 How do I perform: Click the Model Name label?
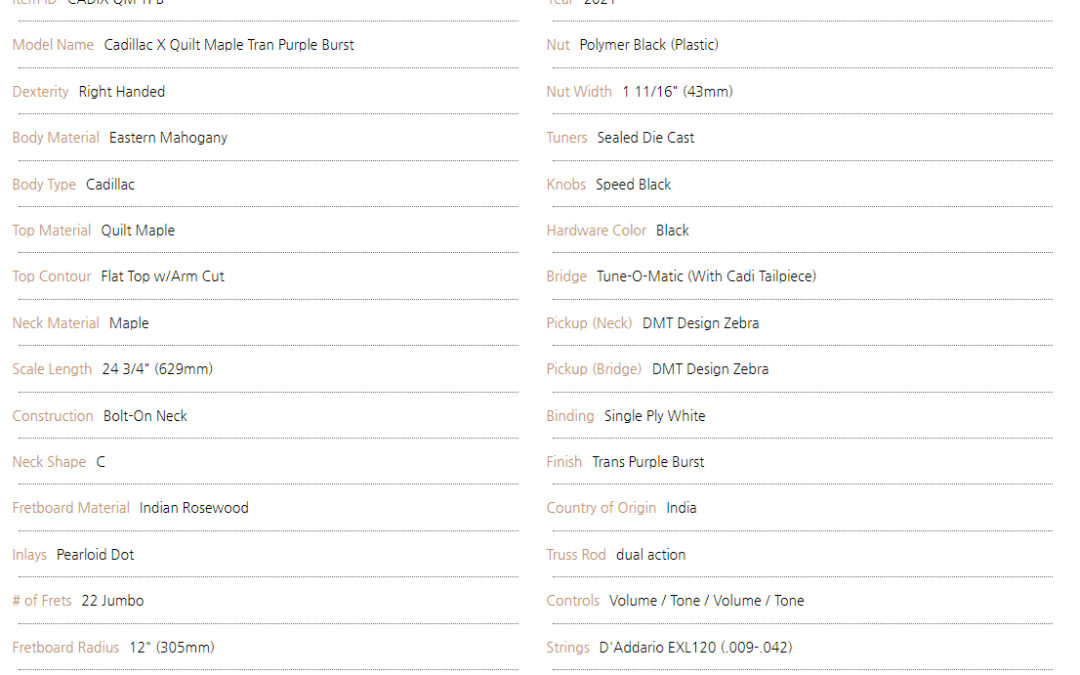(x=53, y=45)
